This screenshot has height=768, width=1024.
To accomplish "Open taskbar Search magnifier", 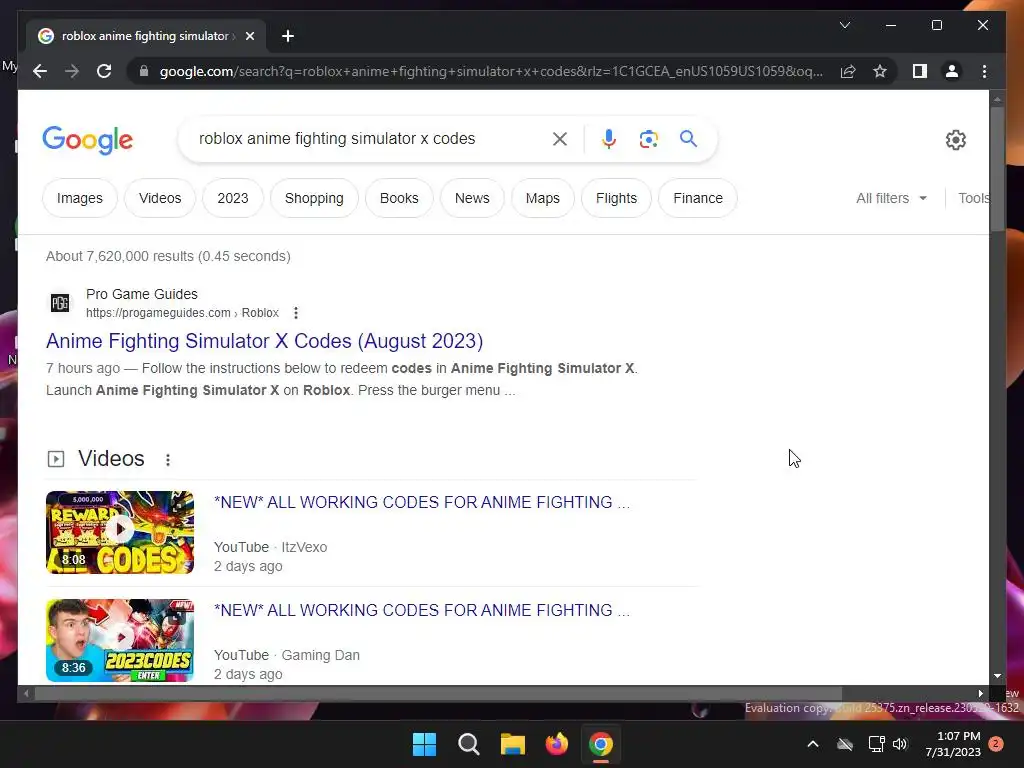I will [469, 744].
